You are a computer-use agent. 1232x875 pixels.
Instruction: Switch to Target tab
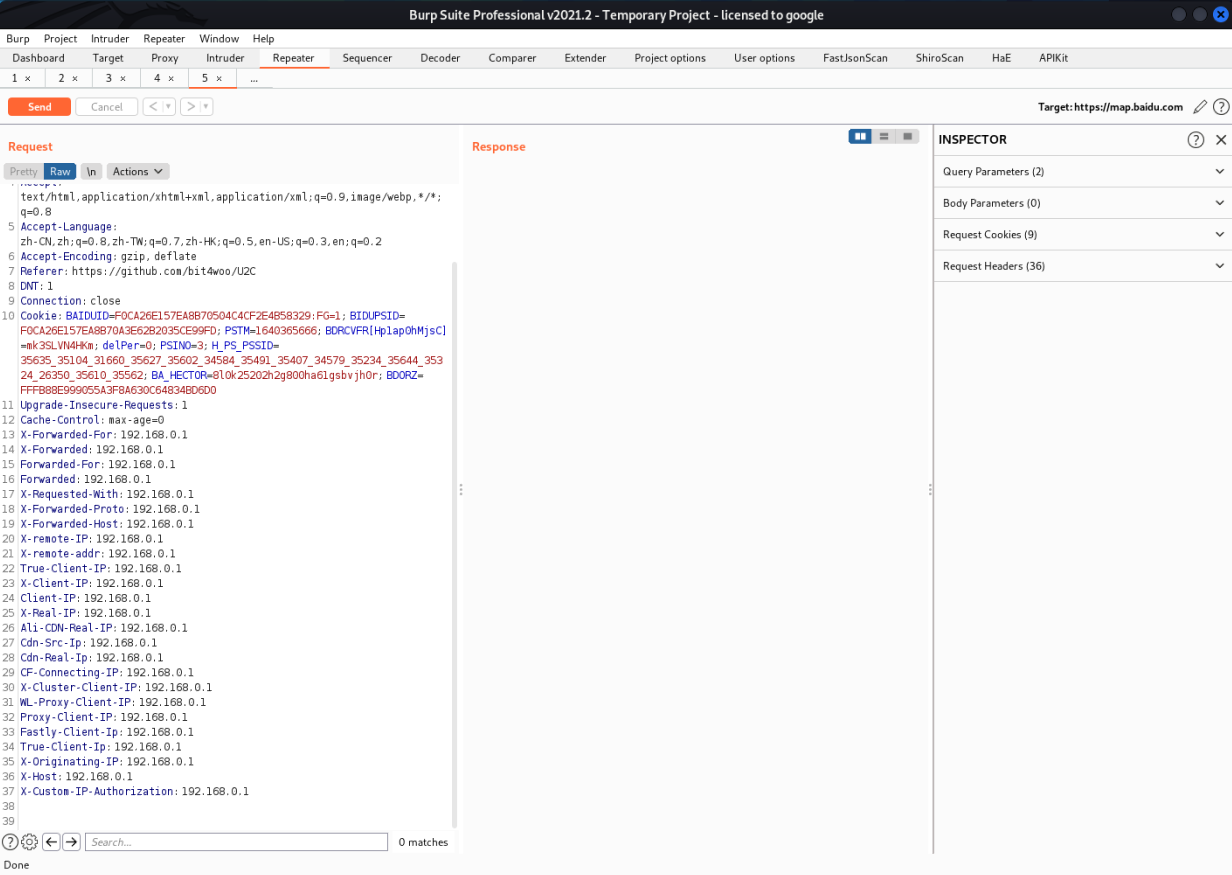[x=108, y=58]
